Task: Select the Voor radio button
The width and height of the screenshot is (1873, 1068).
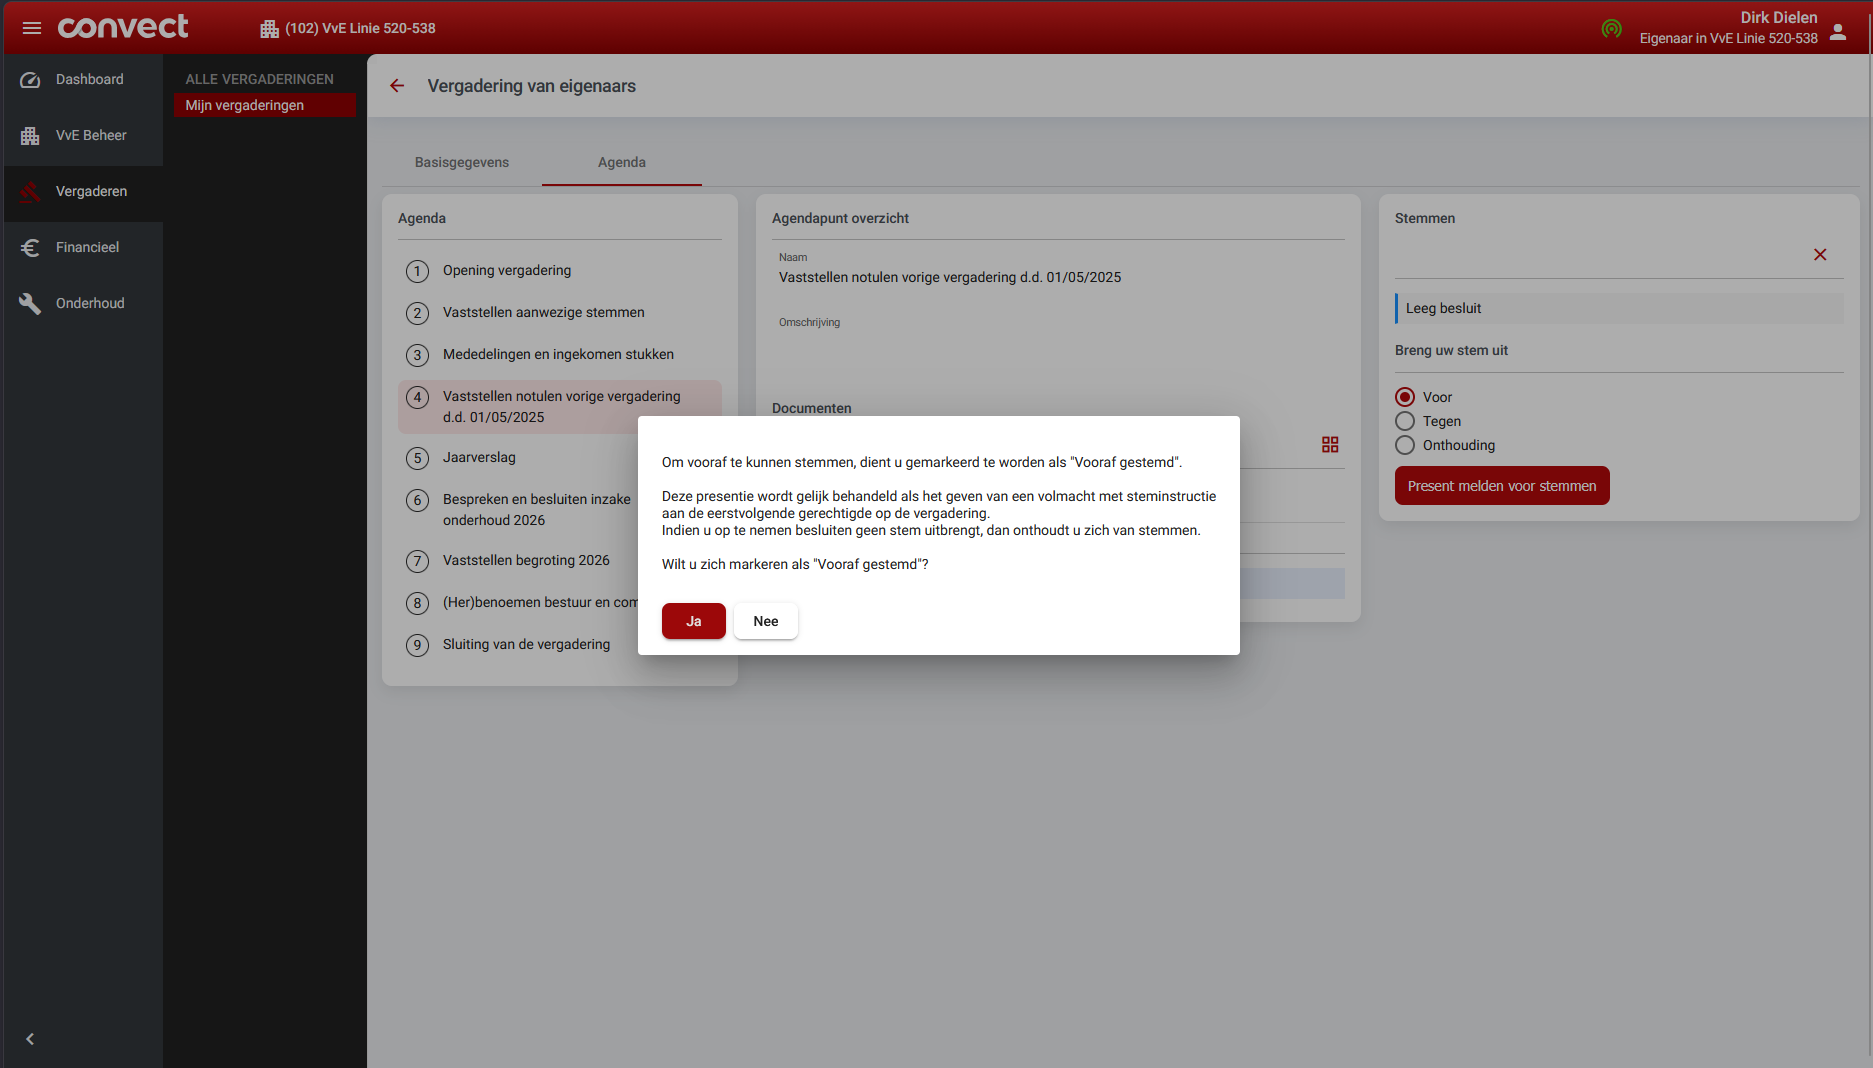Action: [x=1405, y=397]
